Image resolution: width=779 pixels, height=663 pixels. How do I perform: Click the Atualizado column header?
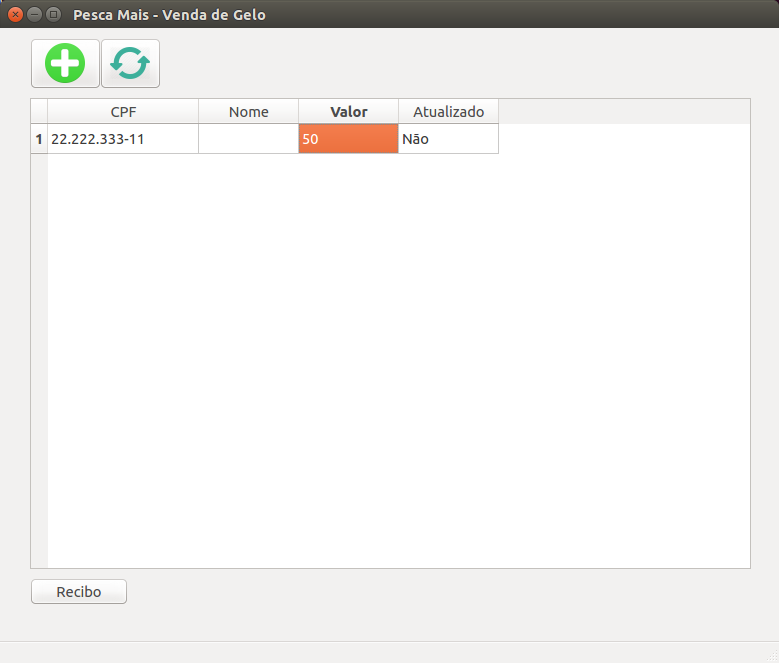point(449,112)
